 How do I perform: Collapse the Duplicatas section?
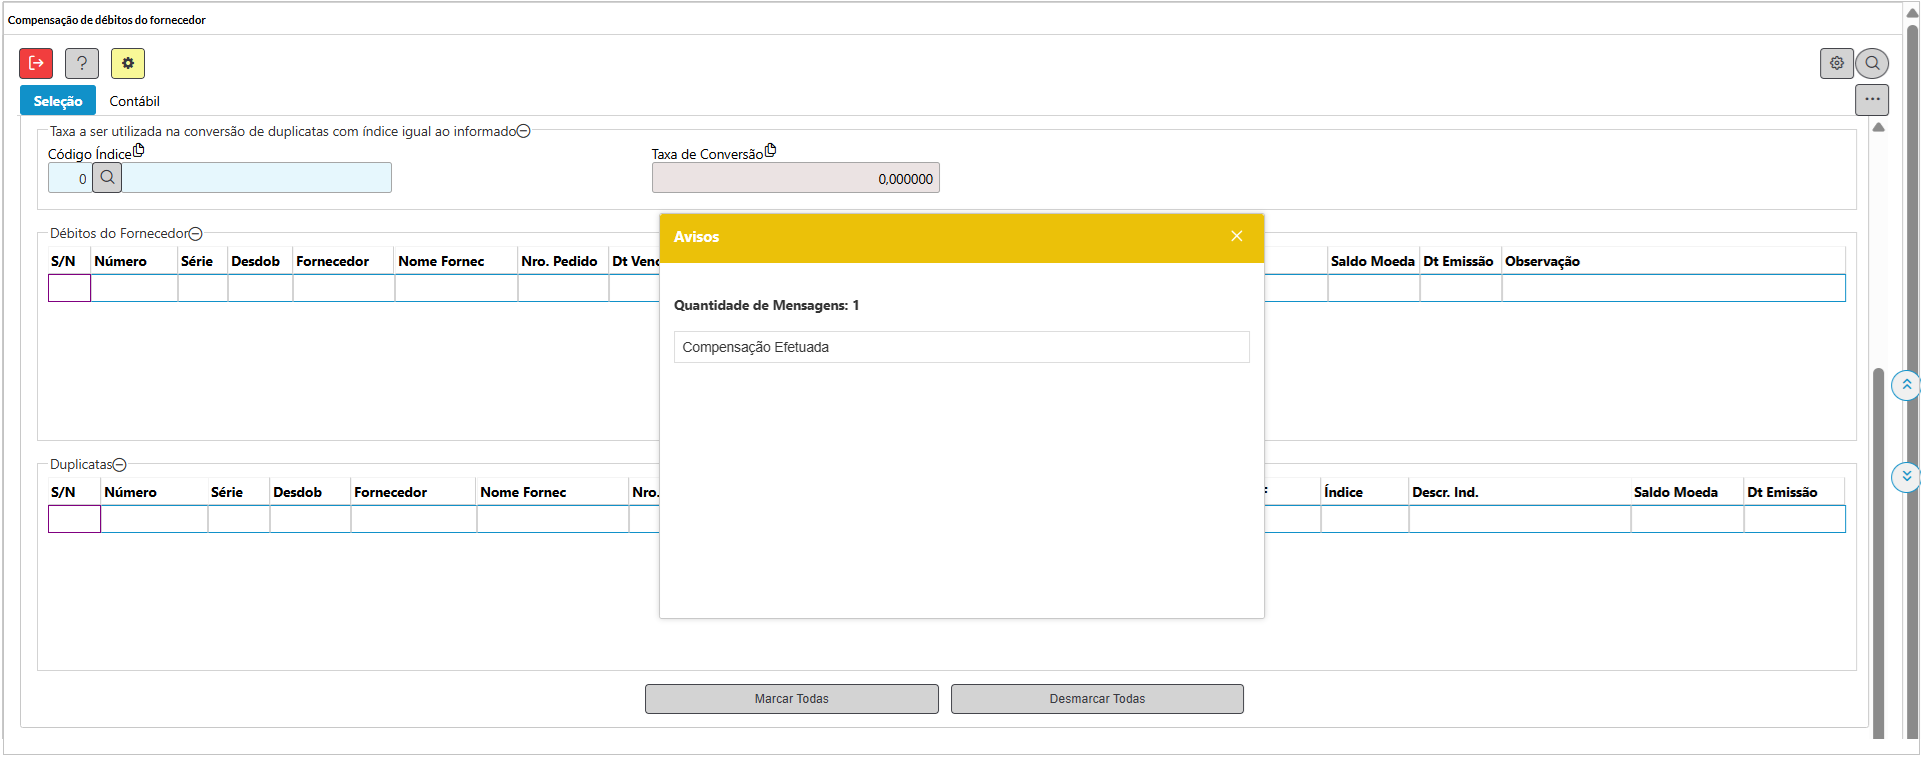[x=120, y=465]
